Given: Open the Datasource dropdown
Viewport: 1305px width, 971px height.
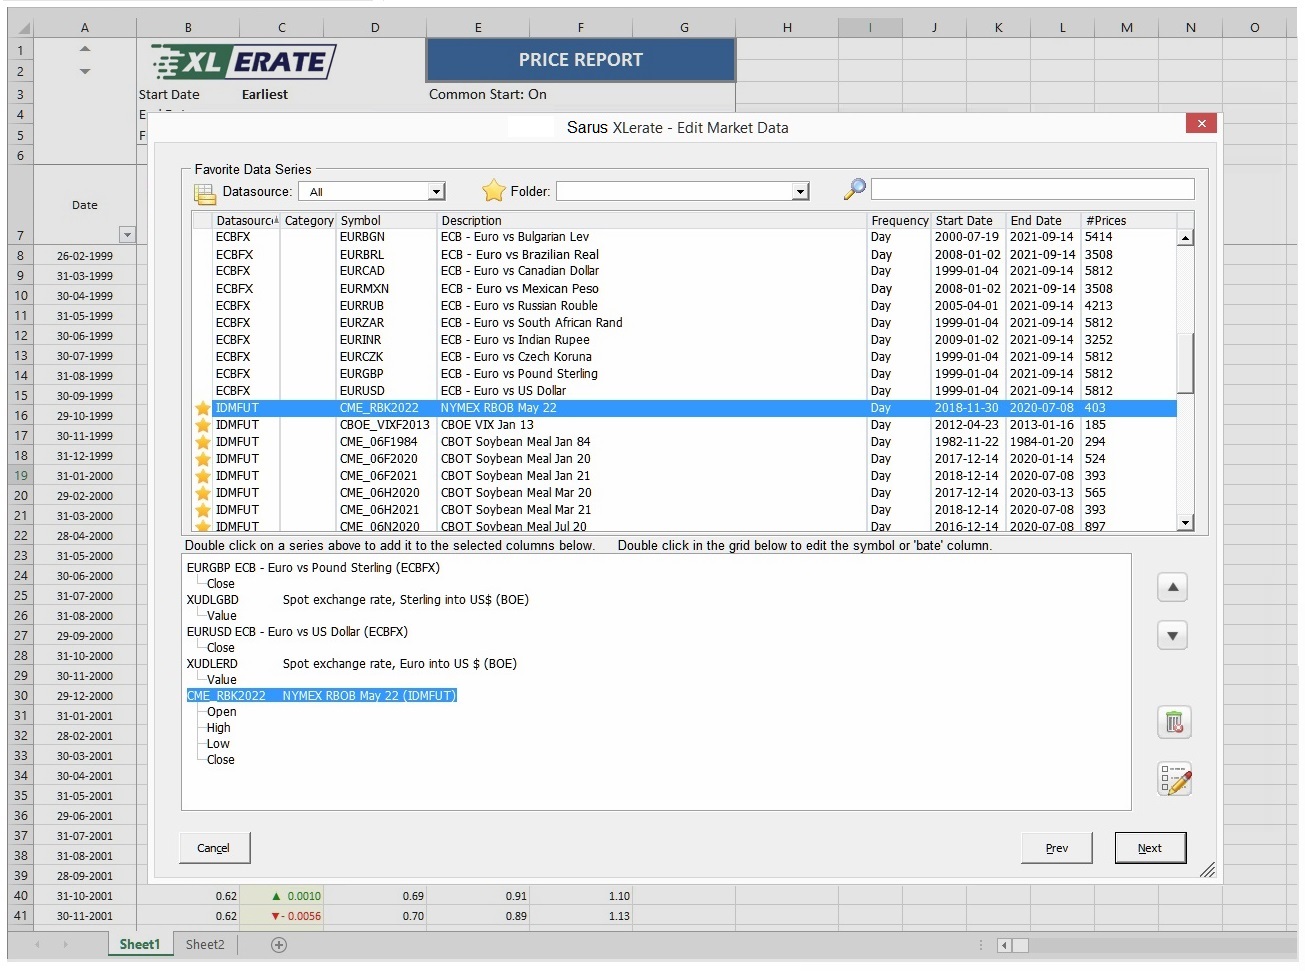Looking at the screenshot, I should point(436,192).
